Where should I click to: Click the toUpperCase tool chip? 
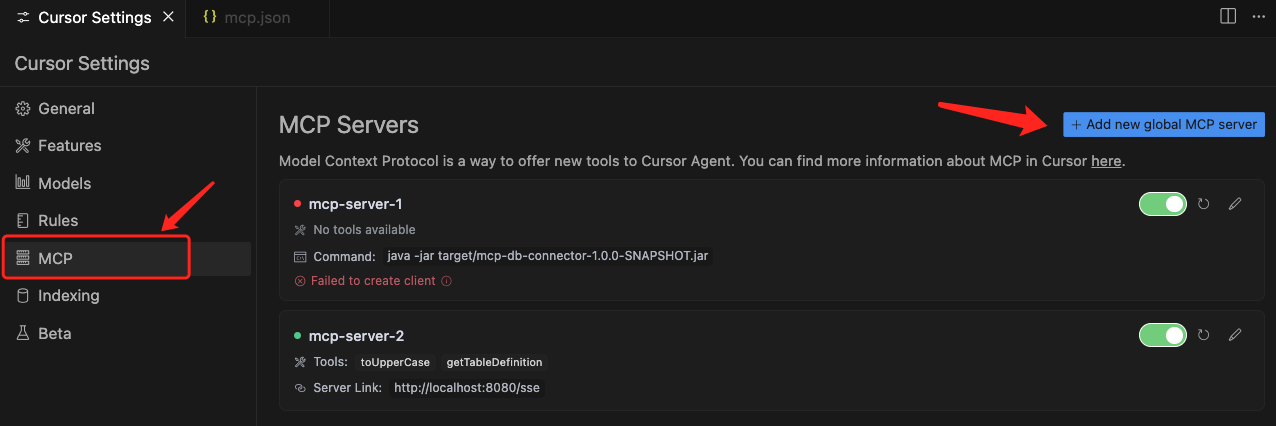(x=395, y=362)
